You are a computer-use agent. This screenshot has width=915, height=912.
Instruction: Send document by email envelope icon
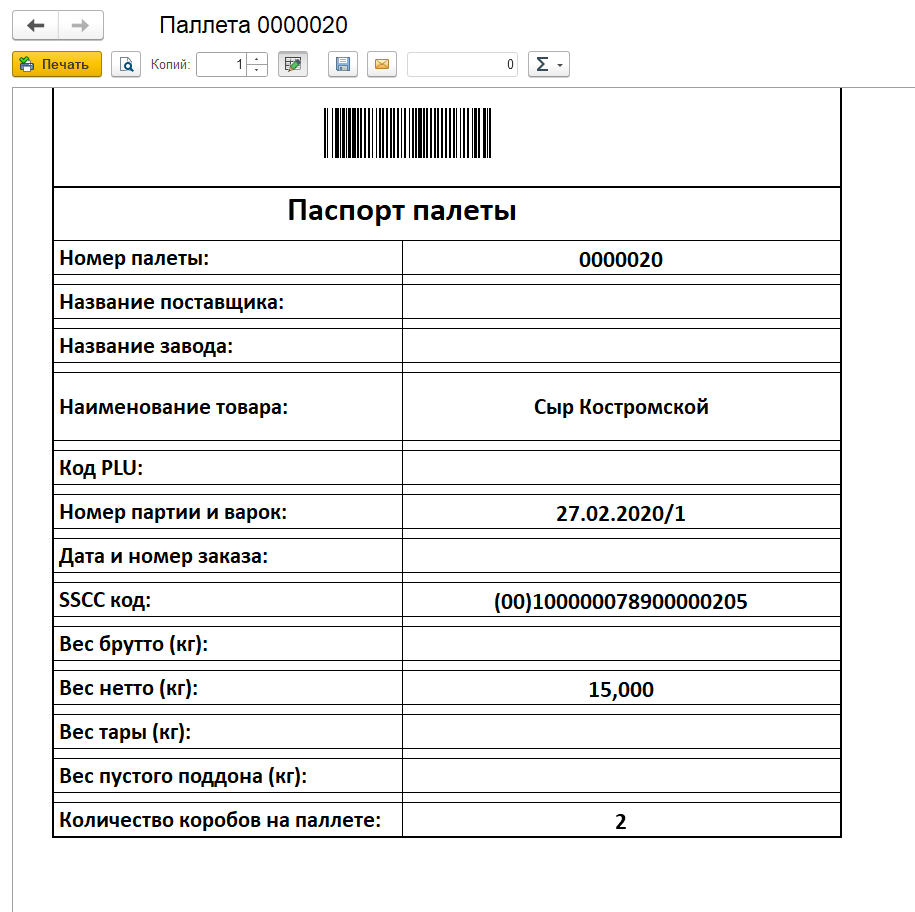(382, 65)
